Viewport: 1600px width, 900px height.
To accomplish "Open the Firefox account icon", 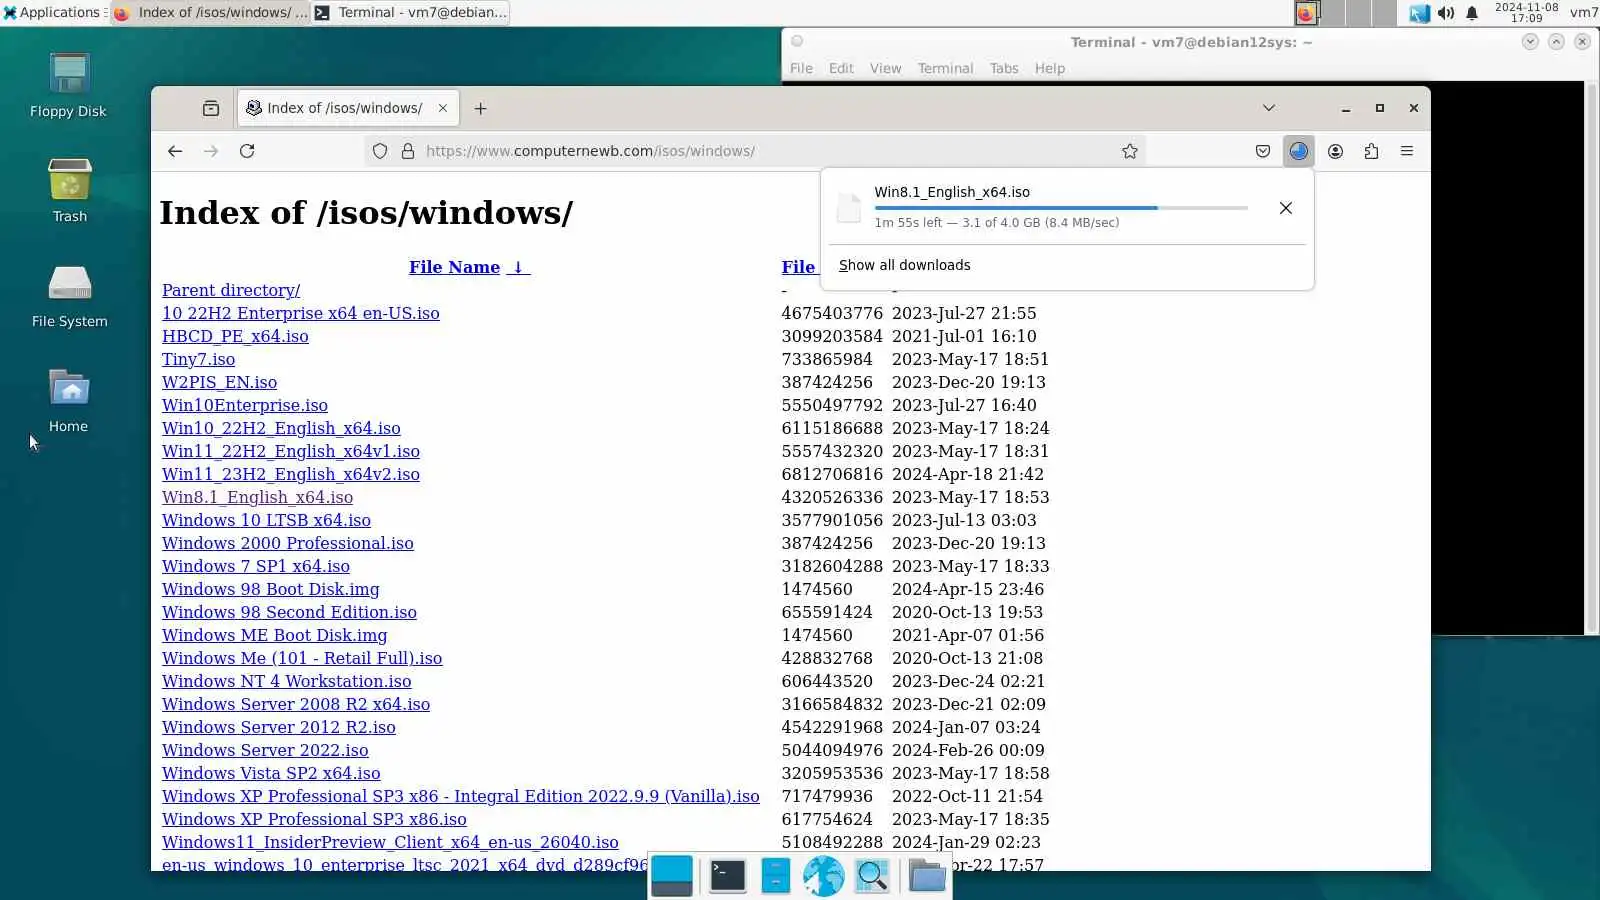I will tap(1335, 151).
